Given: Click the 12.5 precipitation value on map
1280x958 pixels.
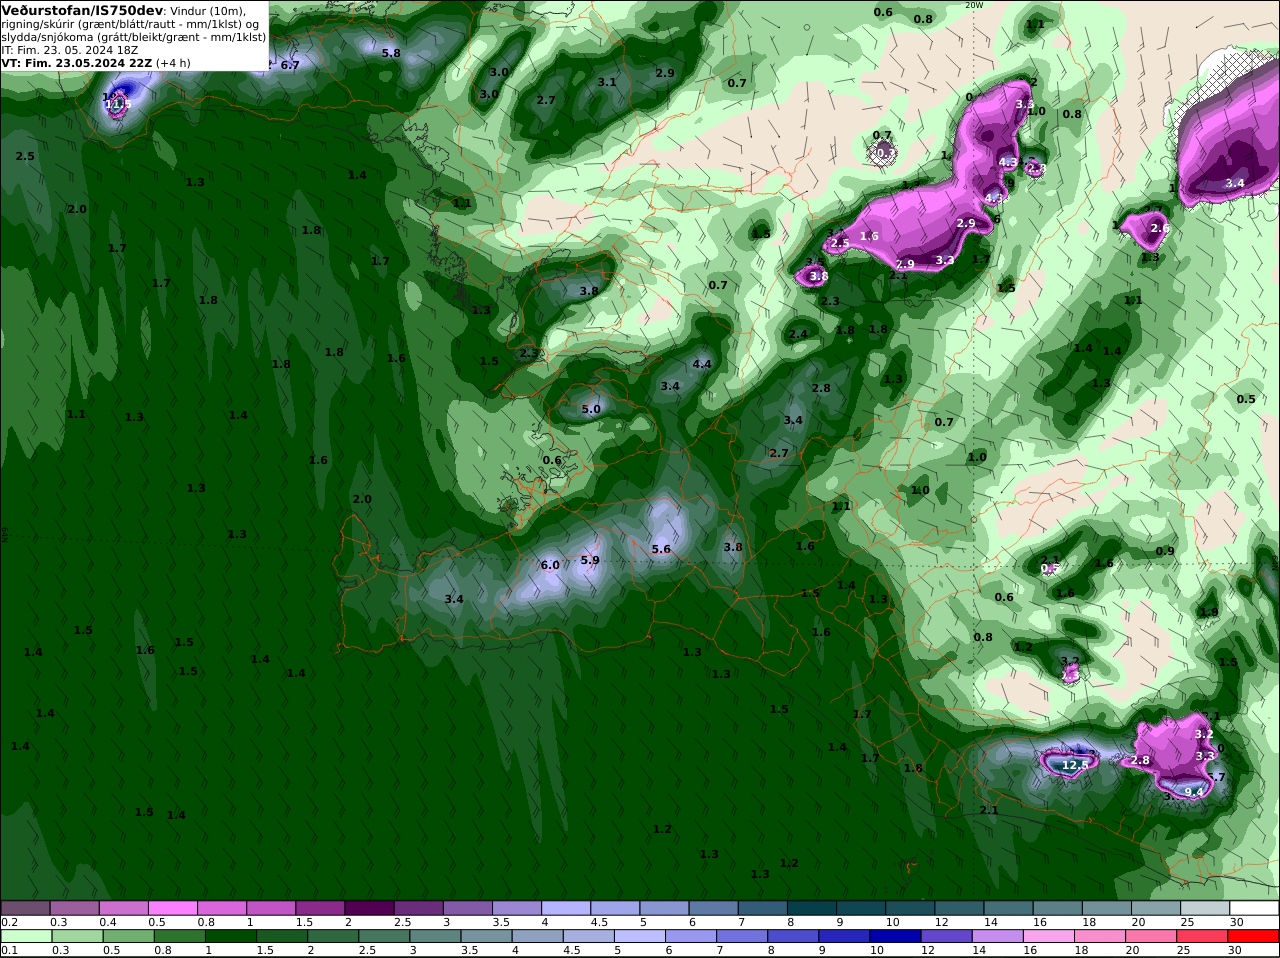Looking at the screenshot, I should (x=1075, y=765).
